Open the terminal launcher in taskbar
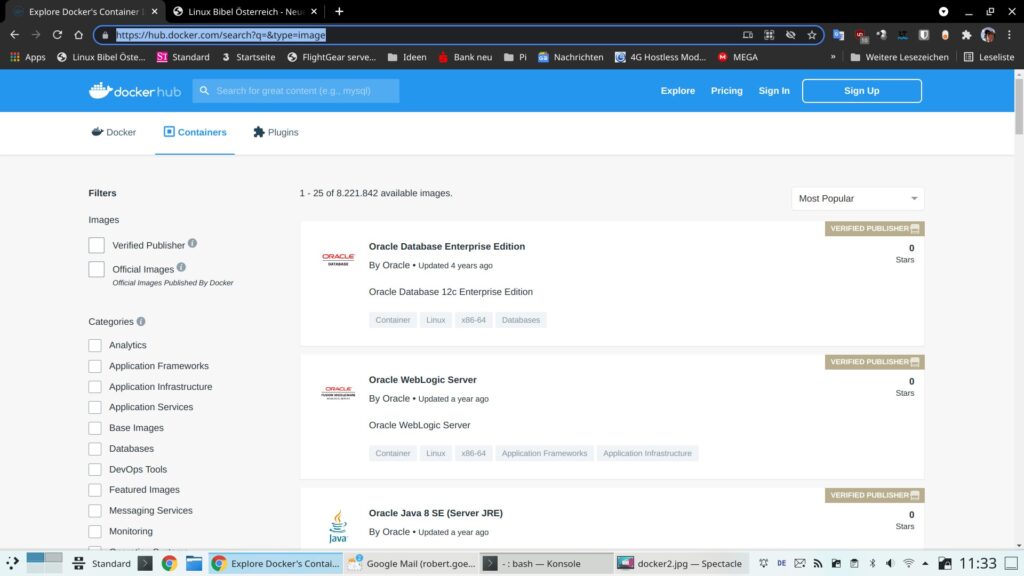 (145, 563)
